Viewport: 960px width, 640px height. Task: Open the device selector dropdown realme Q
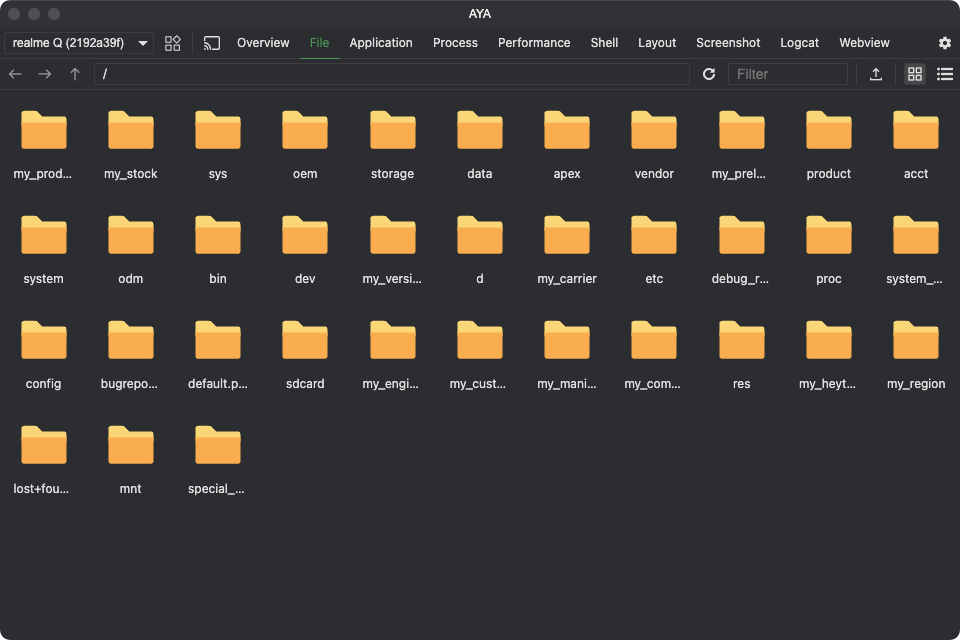tap(78, 43)
